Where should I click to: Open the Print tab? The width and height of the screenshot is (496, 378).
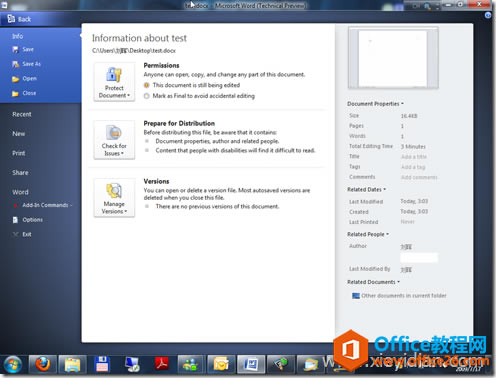click(x=19, y=153)
